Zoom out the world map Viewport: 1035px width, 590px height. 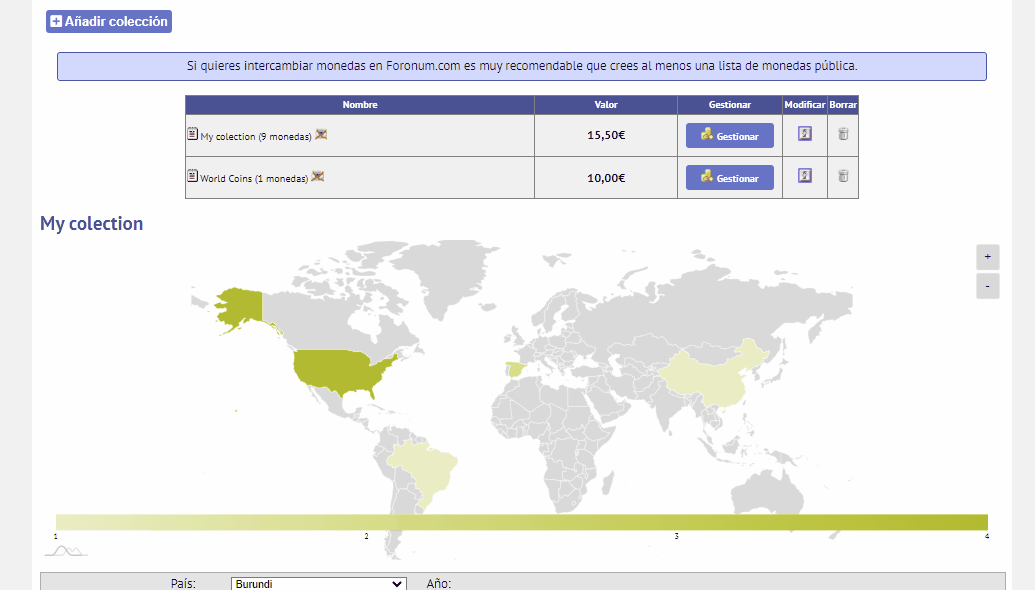point(987,286)
